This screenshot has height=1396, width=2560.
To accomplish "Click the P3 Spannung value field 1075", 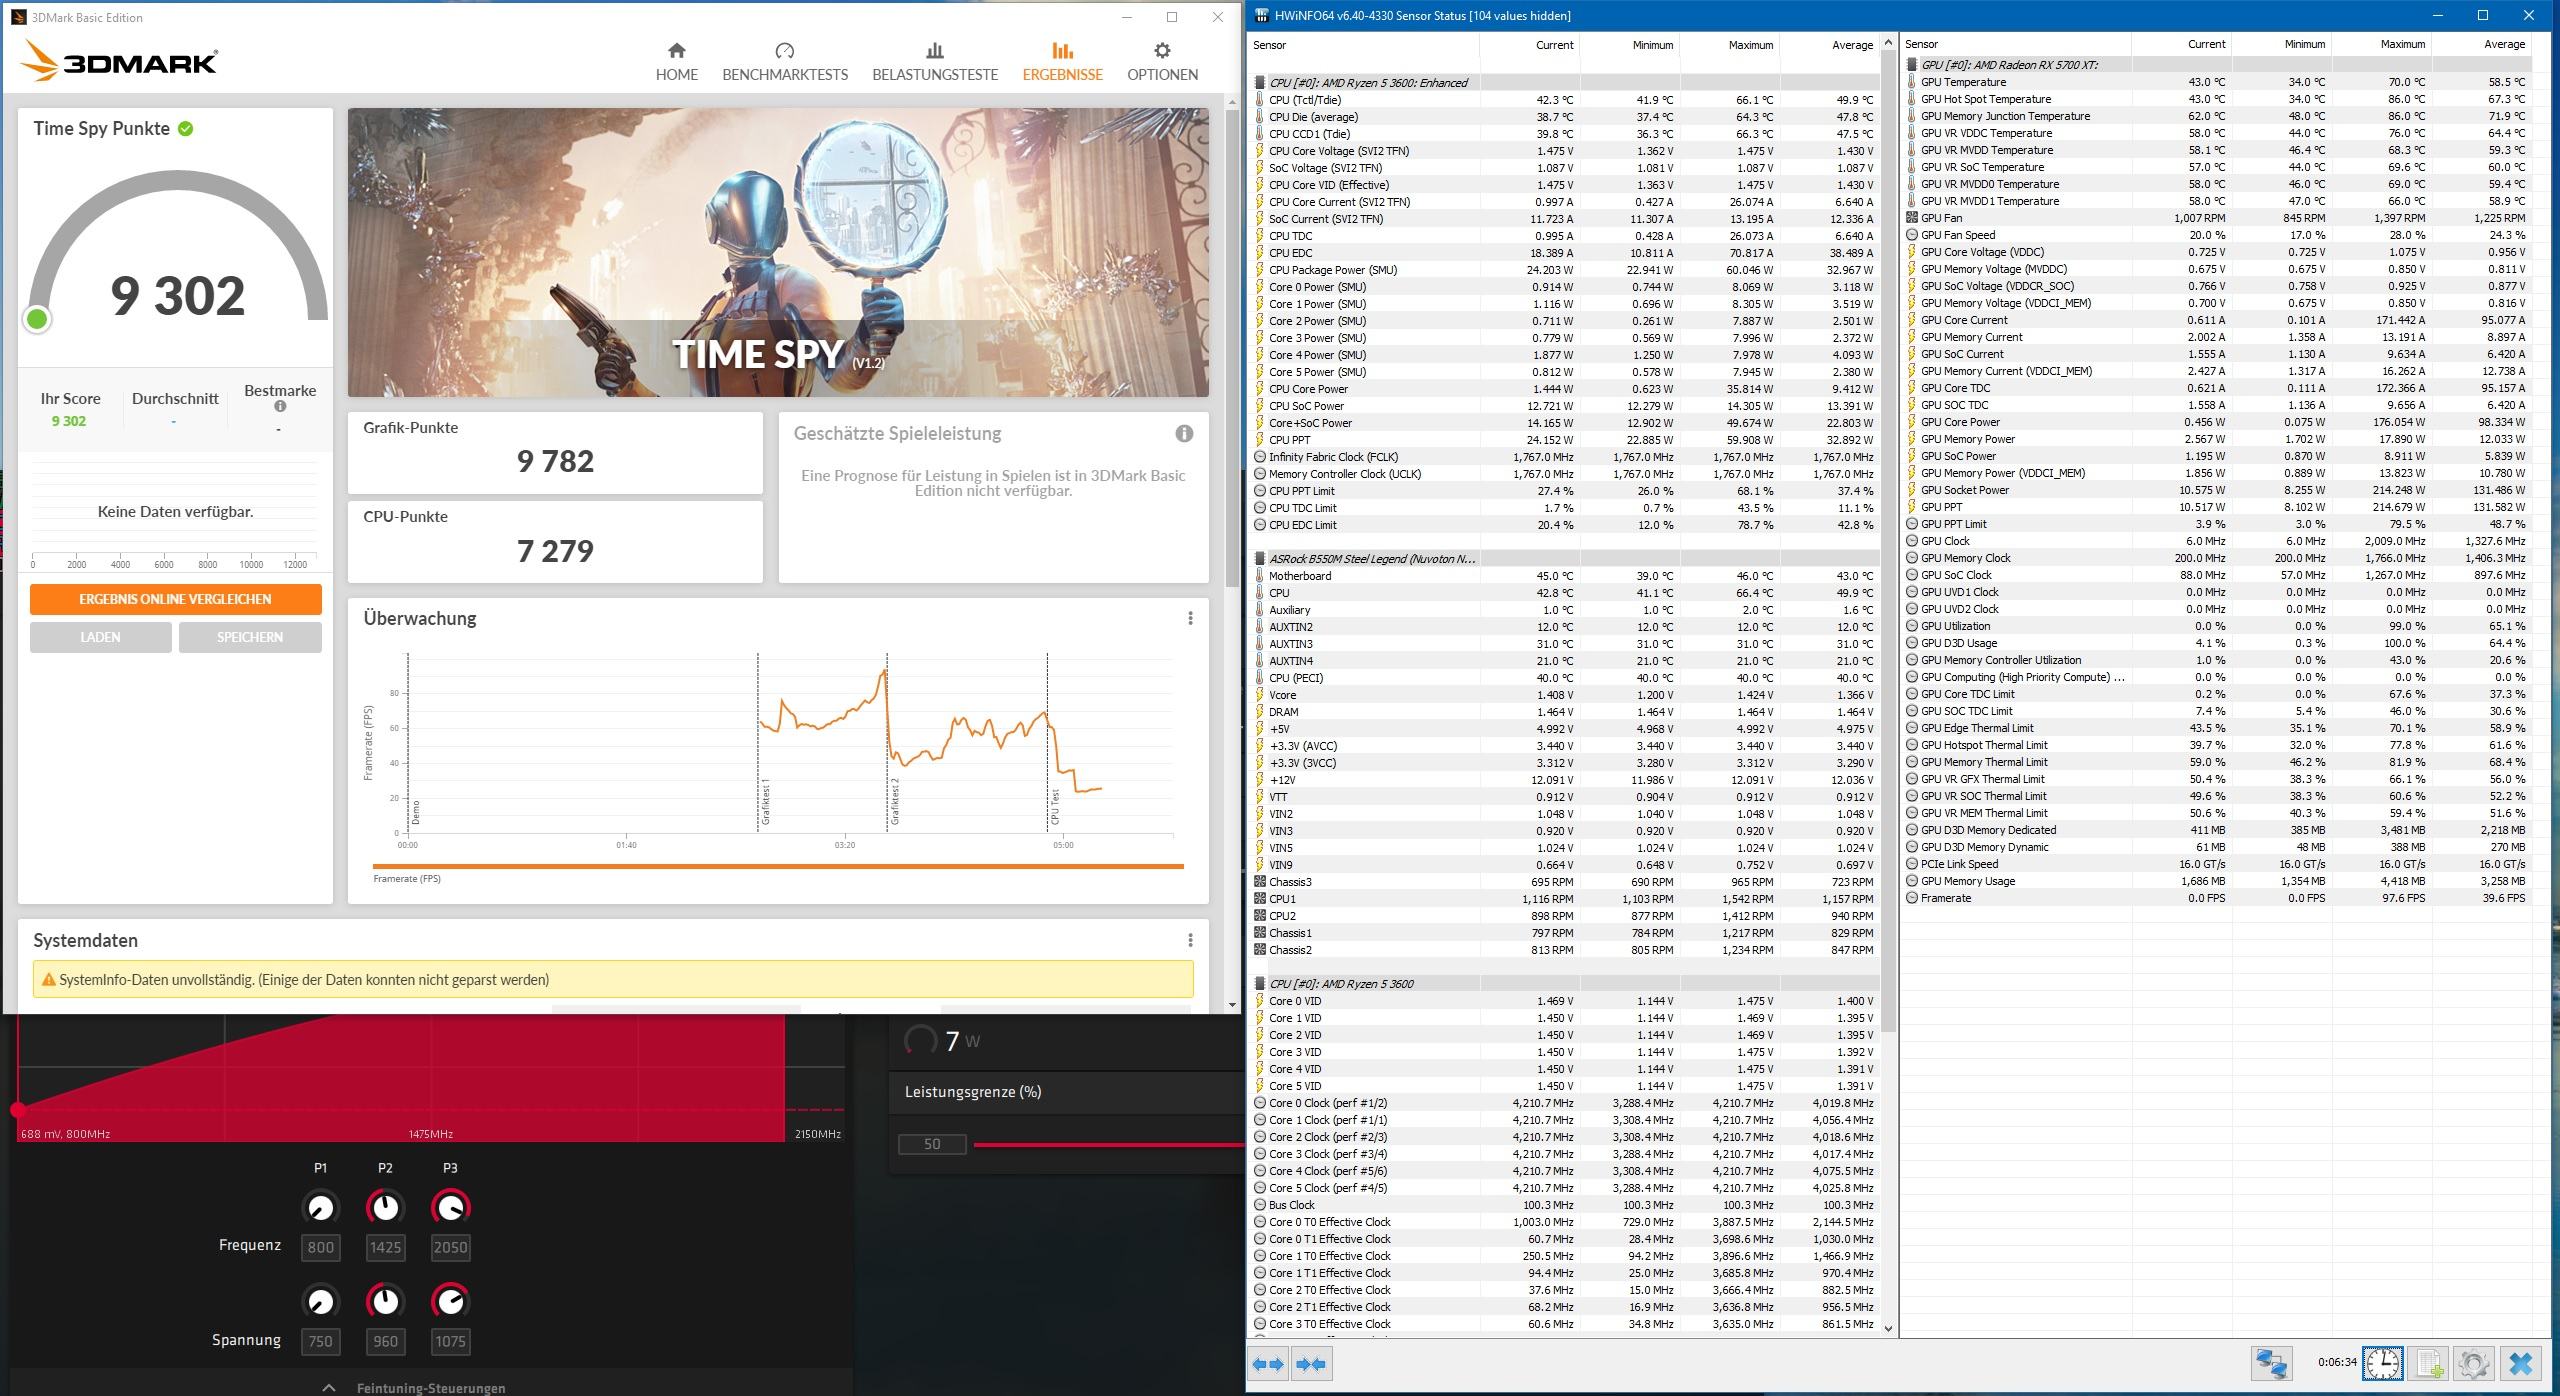I will tap(450, 1341).
